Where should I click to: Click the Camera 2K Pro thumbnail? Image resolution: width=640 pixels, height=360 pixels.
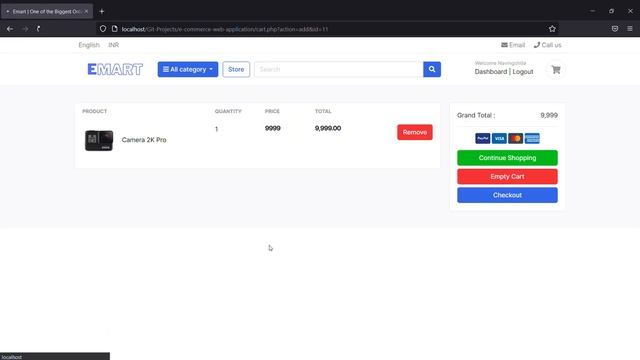[99, 140]
